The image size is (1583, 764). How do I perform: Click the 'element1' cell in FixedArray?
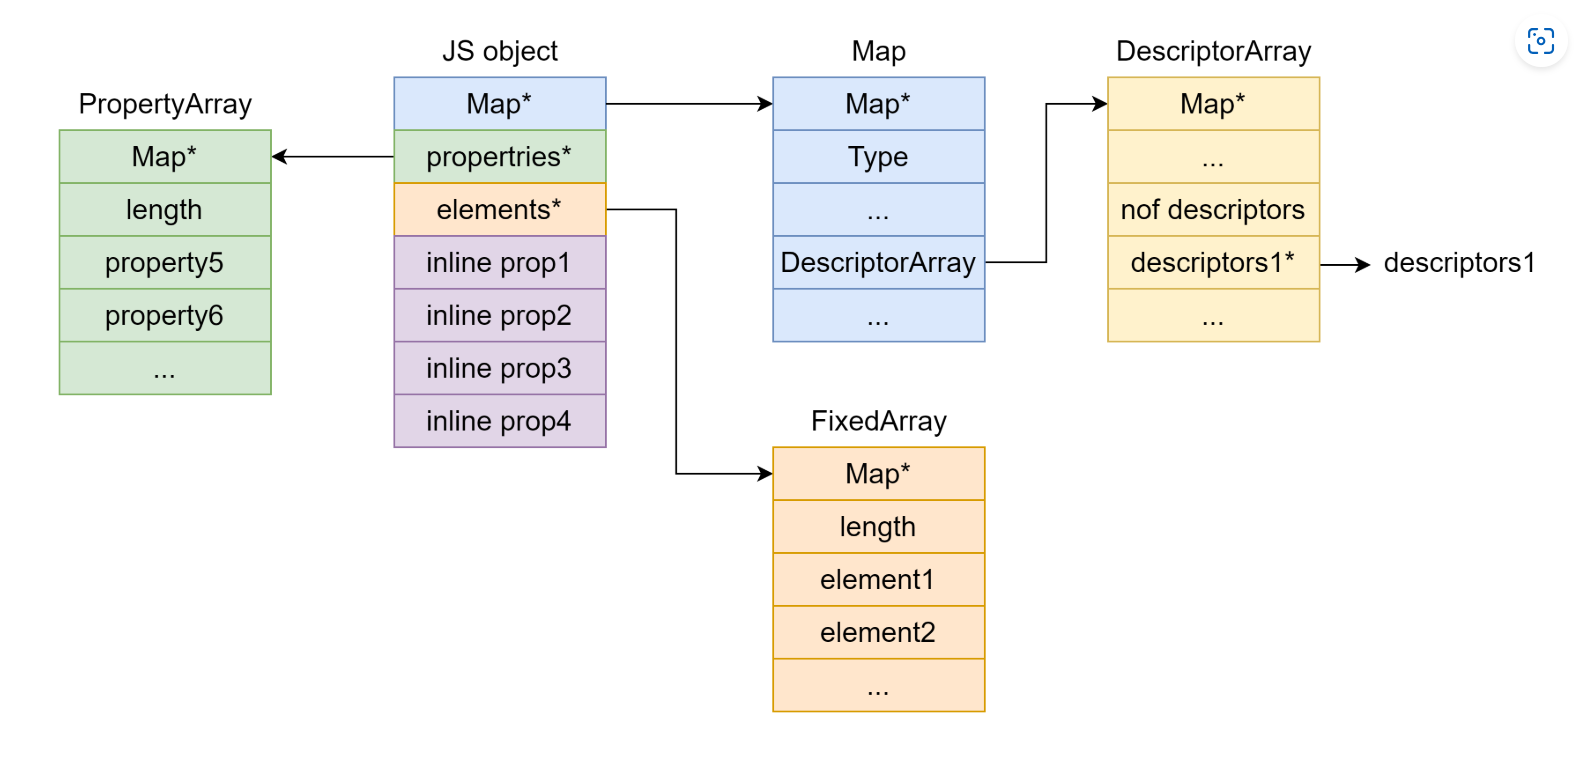[x=878, y=580]
